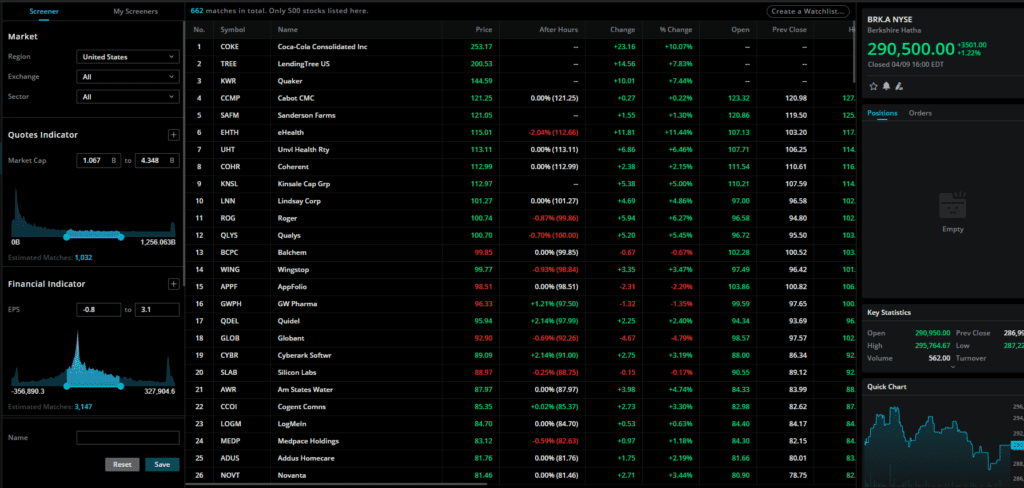Click the Market Cap slider left handle
This screenshot has height=488, width=1024.
pyautogui.click(x=66, y=237)
